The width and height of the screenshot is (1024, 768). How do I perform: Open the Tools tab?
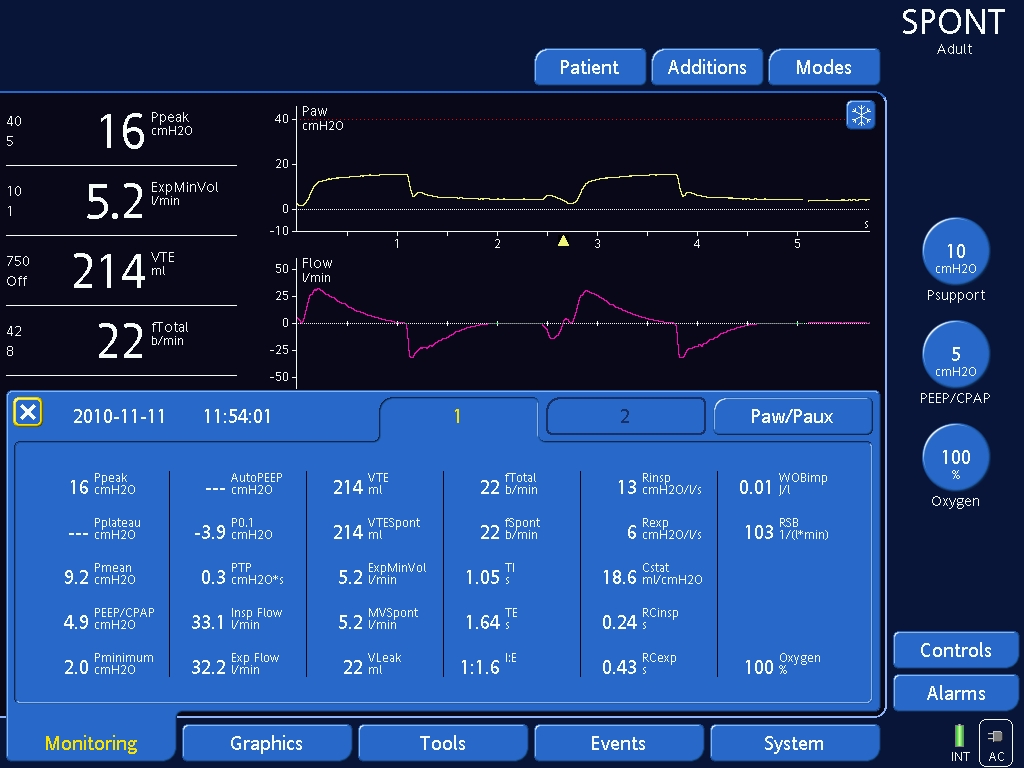point(443,743)
